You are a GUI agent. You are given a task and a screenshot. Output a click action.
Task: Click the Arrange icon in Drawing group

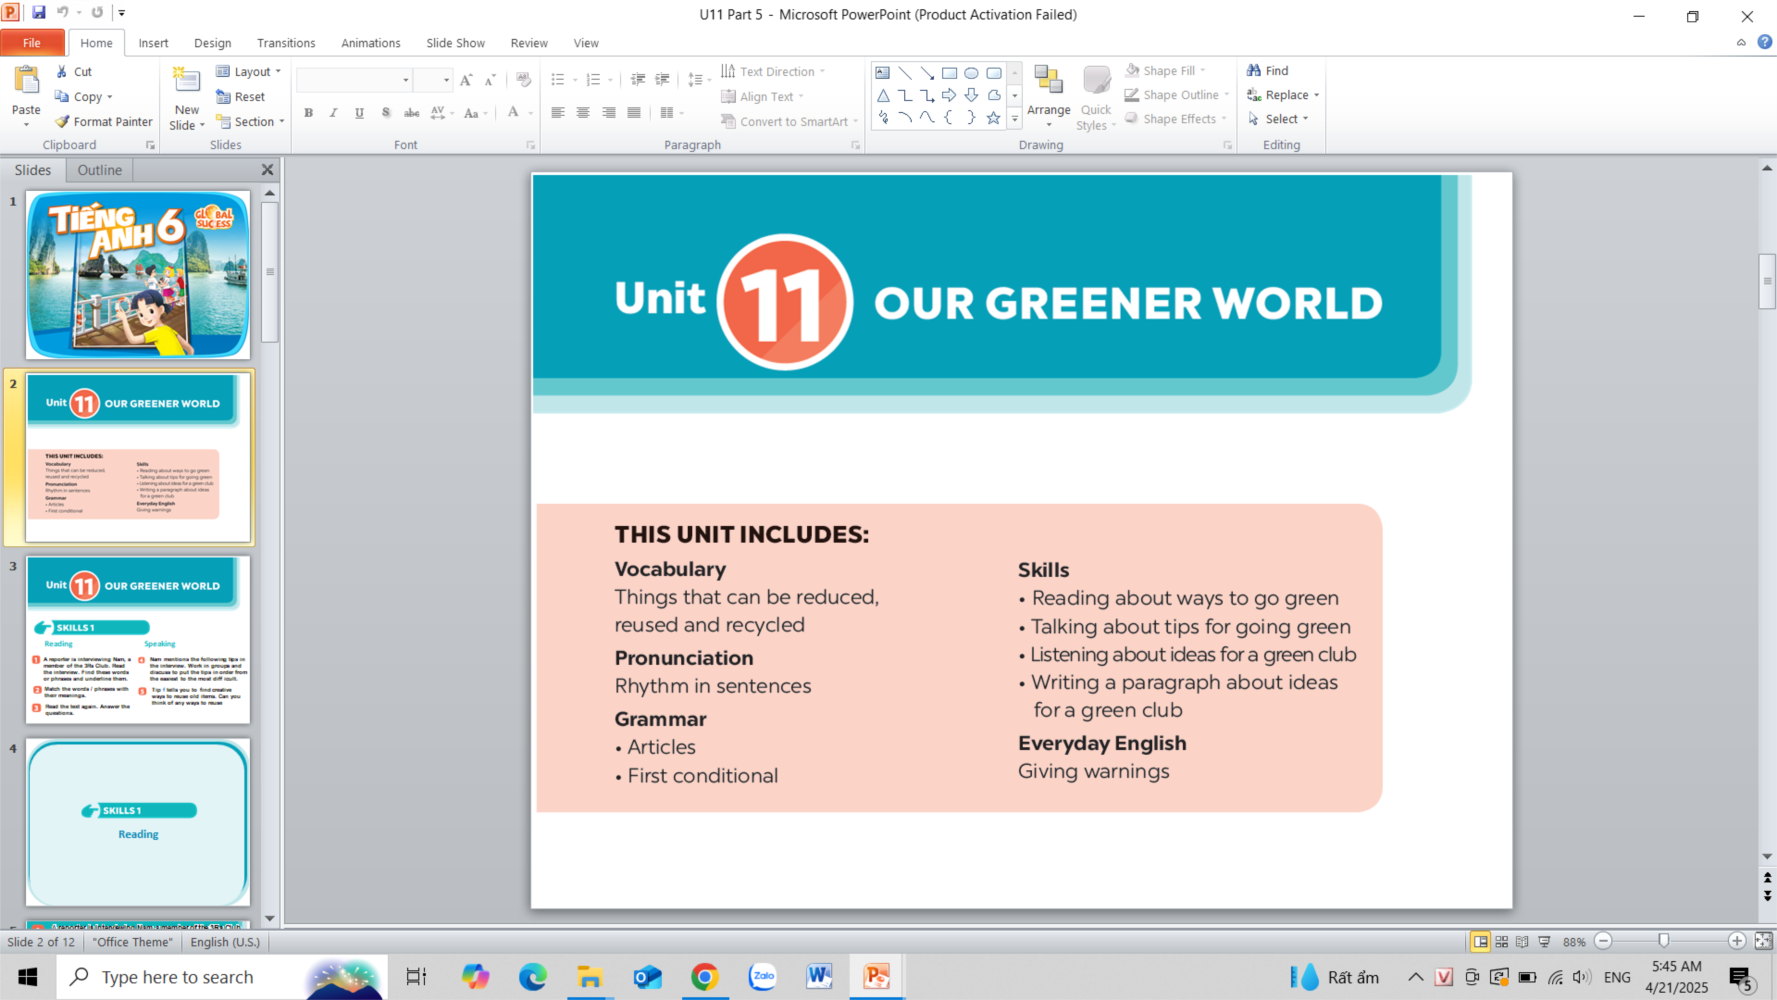click(x=1048, y=82)
